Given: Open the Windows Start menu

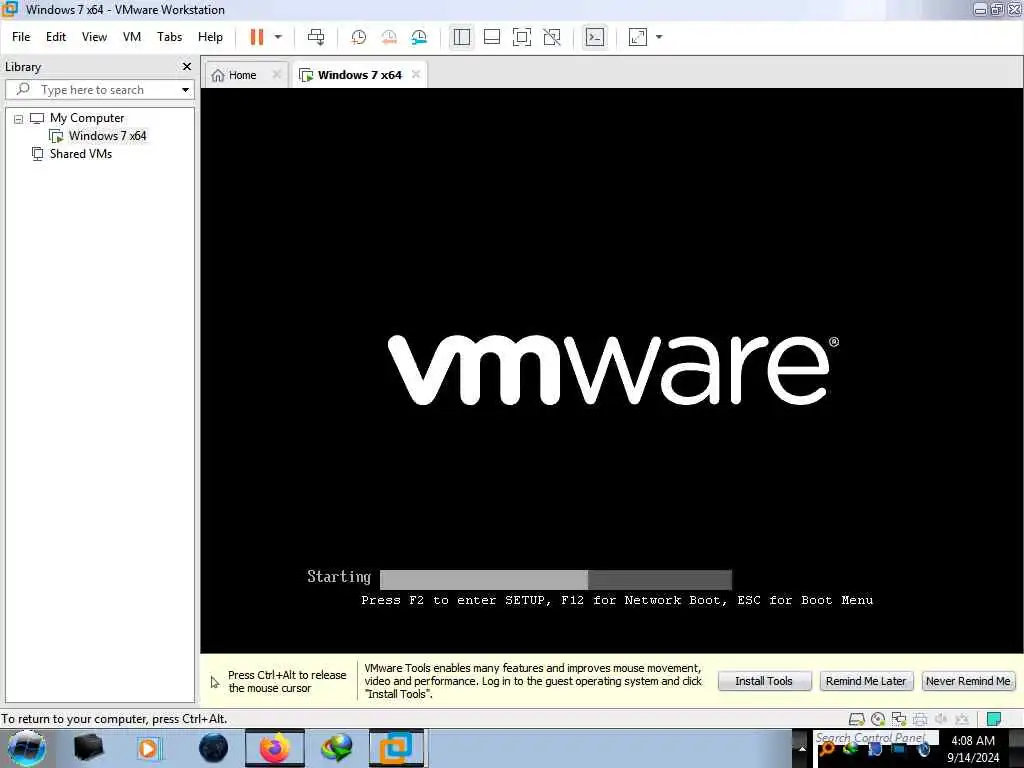Looking at the screenshot, I should pos(26,748).
